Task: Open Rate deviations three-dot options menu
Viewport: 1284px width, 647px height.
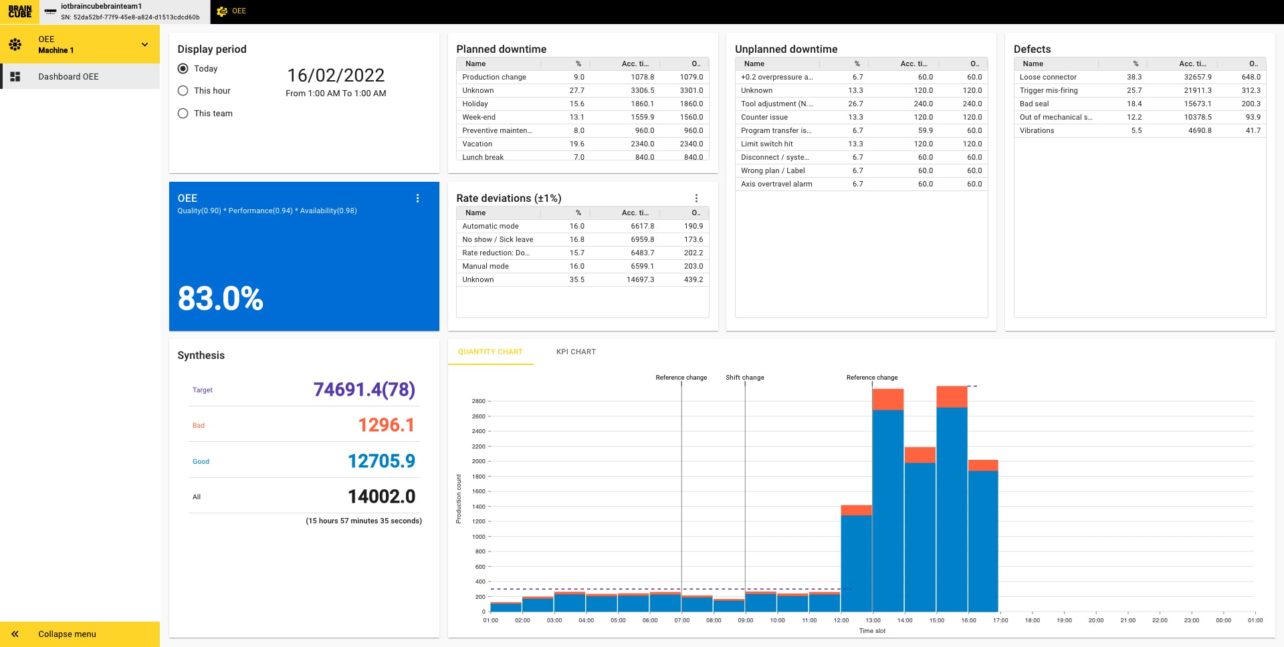Action: click(696, 199)
